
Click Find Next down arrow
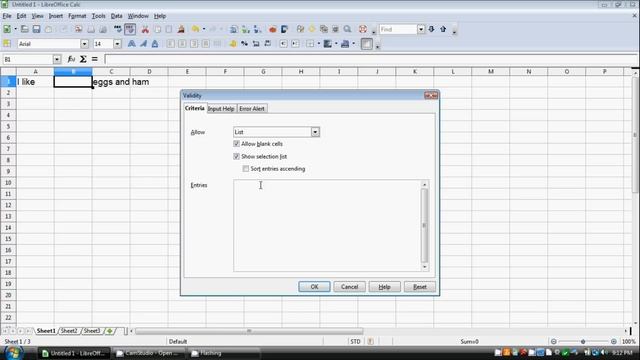(x=431, y=29)
